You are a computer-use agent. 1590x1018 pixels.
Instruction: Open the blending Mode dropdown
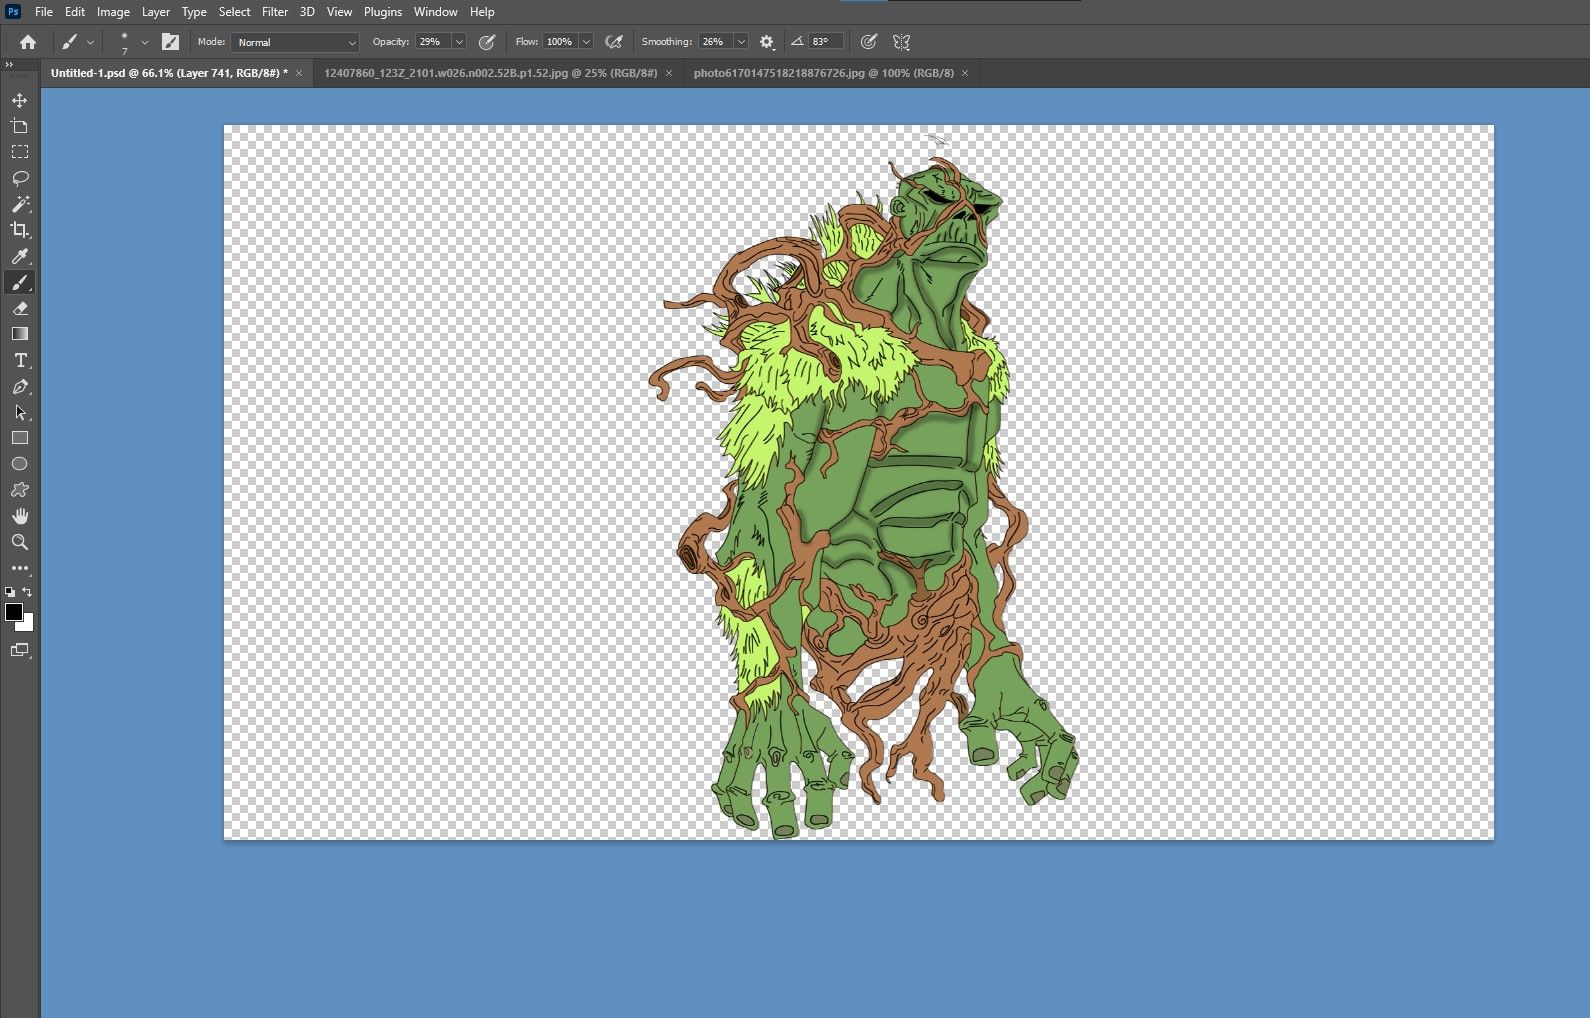[295, 42]
